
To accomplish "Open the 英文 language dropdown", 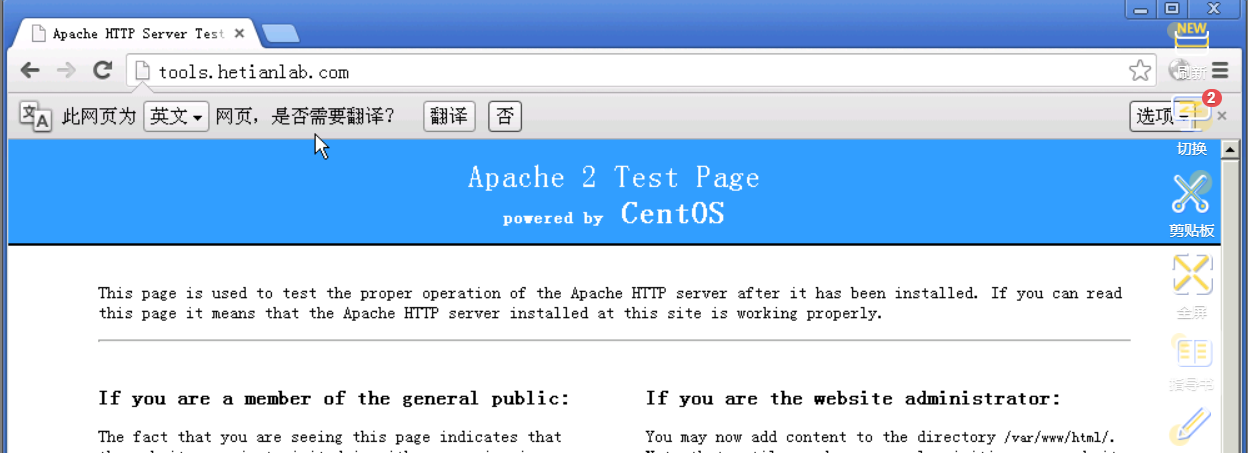I will (176, 117).
